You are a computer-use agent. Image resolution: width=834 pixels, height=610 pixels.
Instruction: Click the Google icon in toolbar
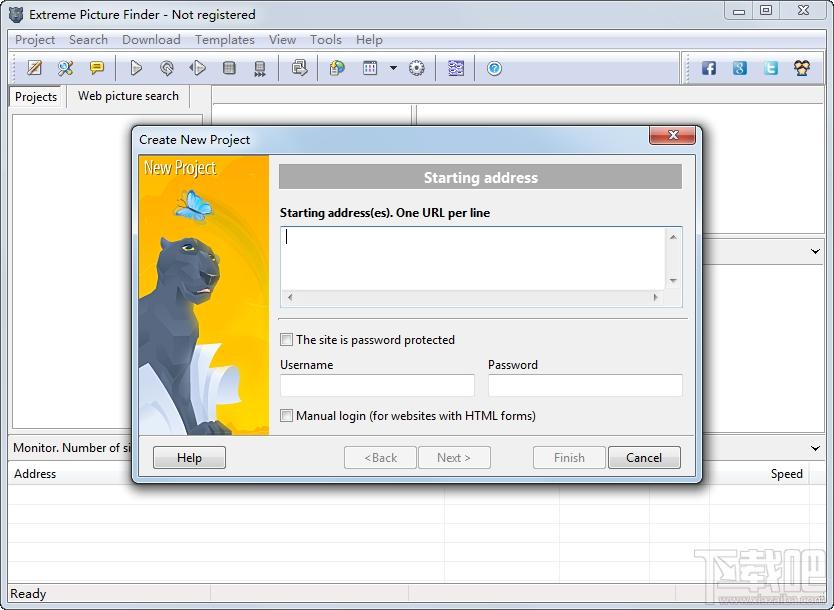pyautogui.click(x=740, y=68)
